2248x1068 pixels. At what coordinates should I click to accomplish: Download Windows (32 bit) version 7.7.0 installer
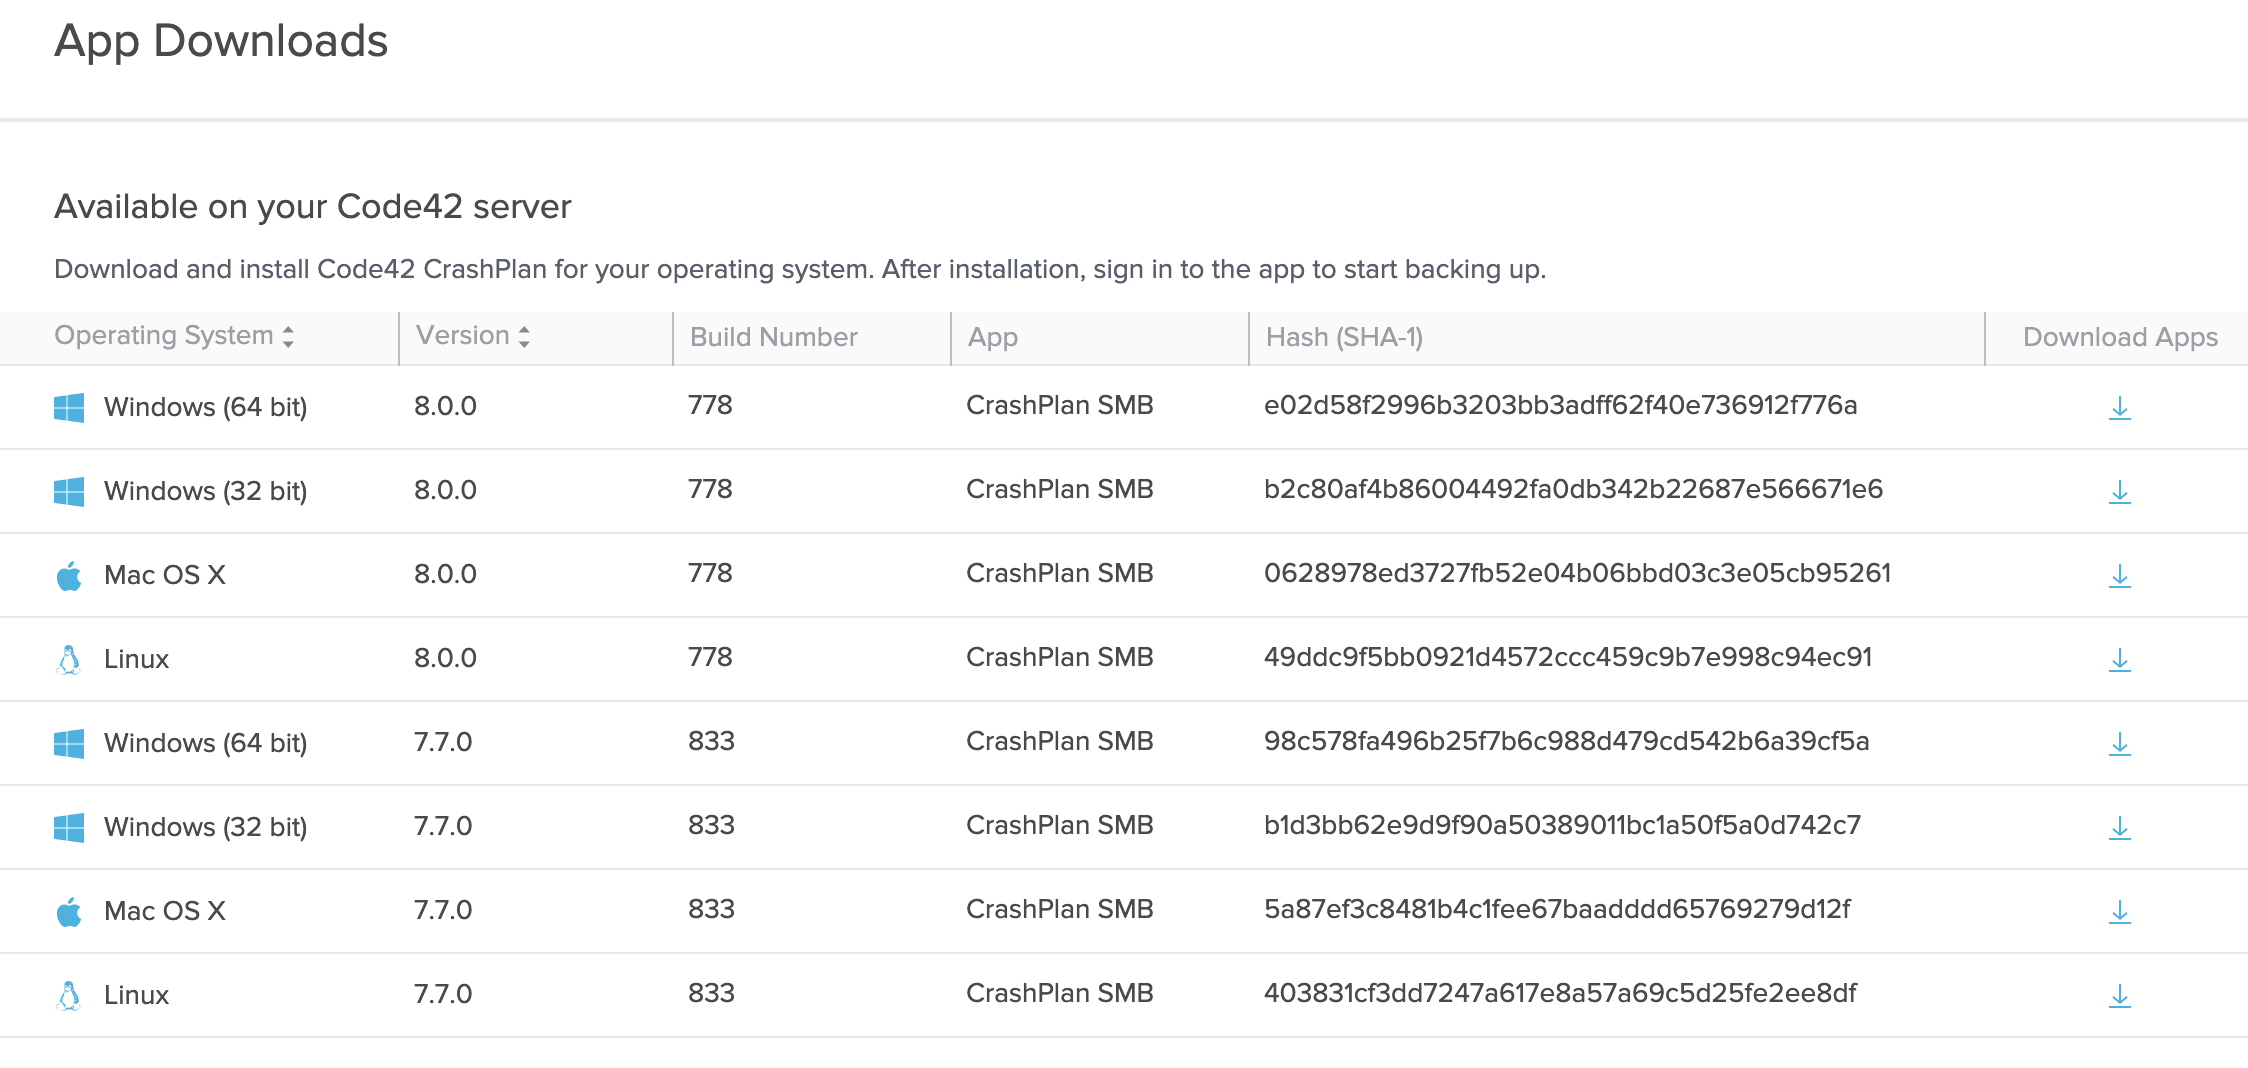pyautogui.click(x=2119, y=828)
